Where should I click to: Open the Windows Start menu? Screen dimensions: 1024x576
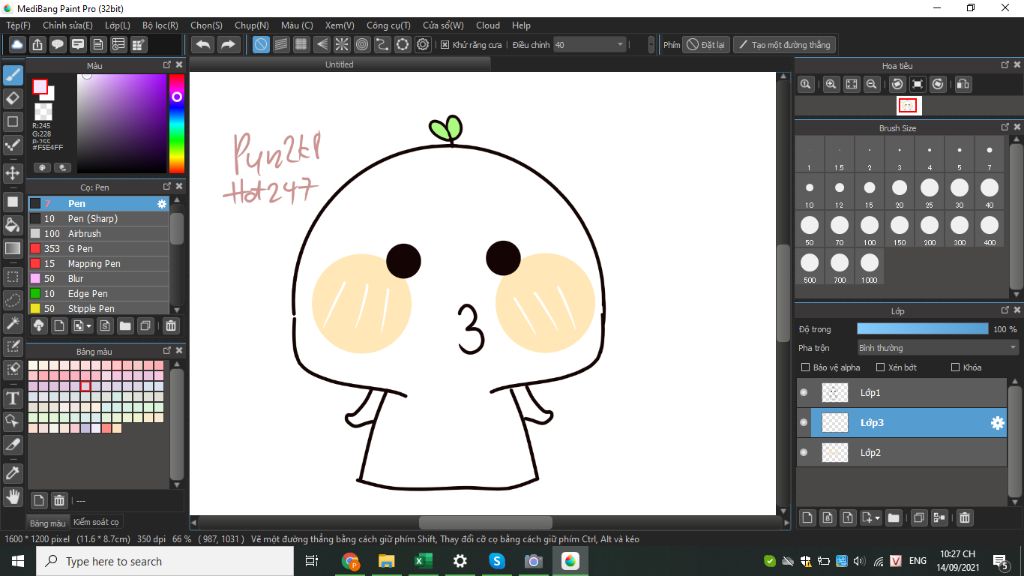tap(18, 561)
